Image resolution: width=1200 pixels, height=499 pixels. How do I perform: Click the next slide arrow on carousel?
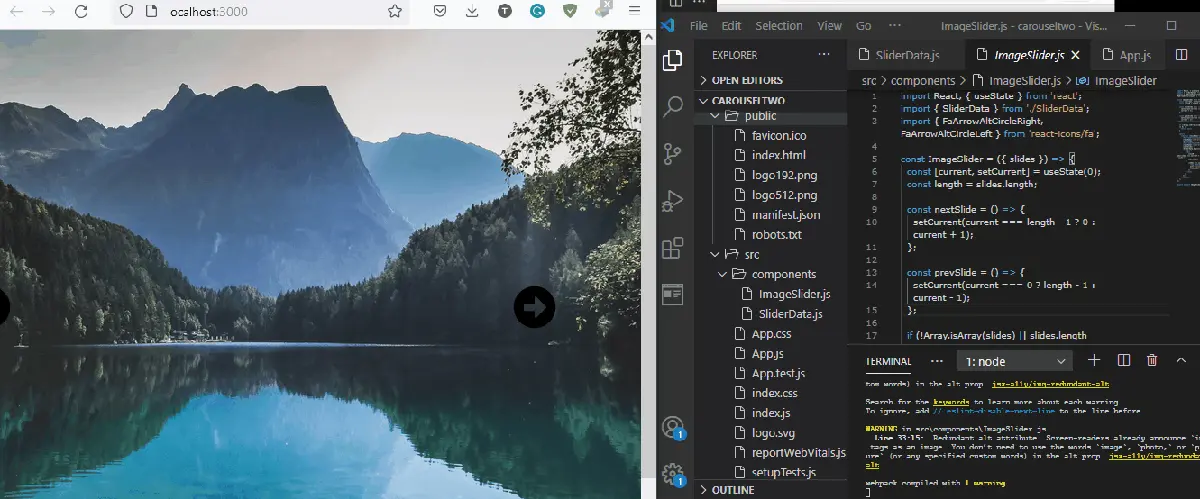pos(535,307)
